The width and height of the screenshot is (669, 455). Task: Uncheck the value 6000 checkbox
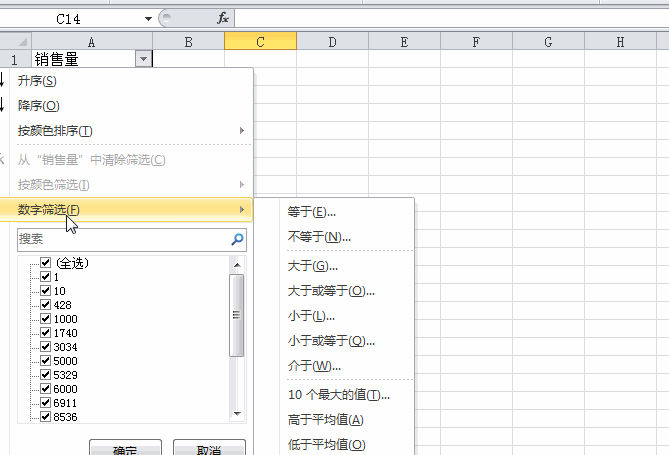[x=46, y=389]
